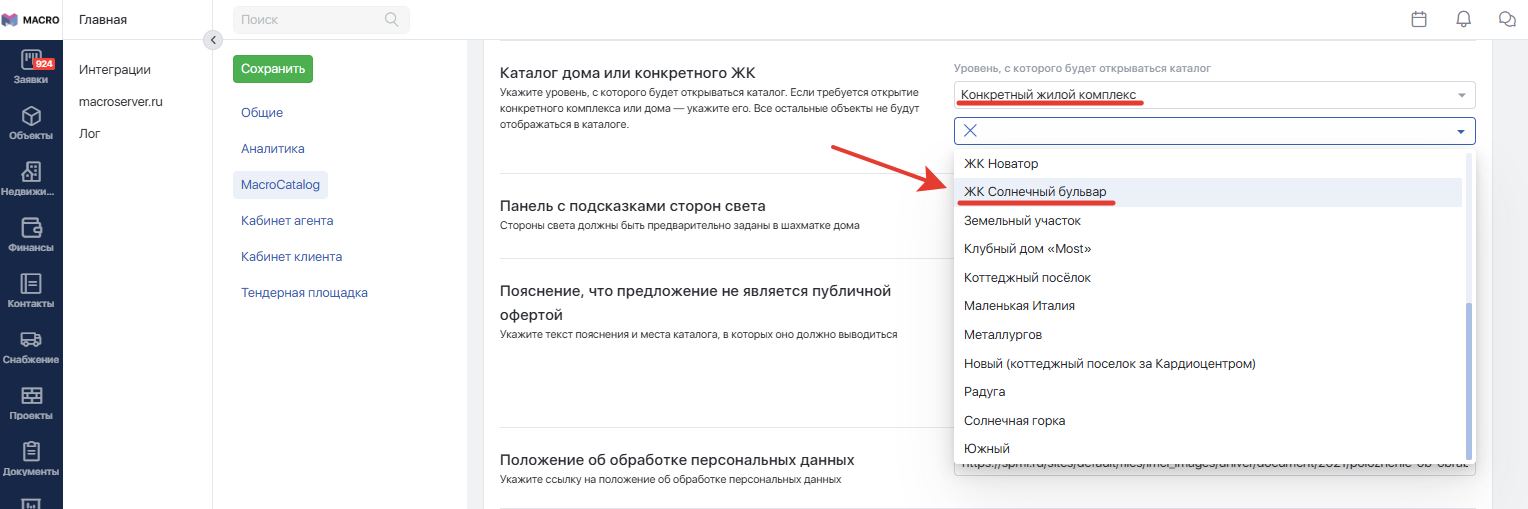
Task: Open the Заявки section icon
Action: pyautogui.click(x=31, y=59)
